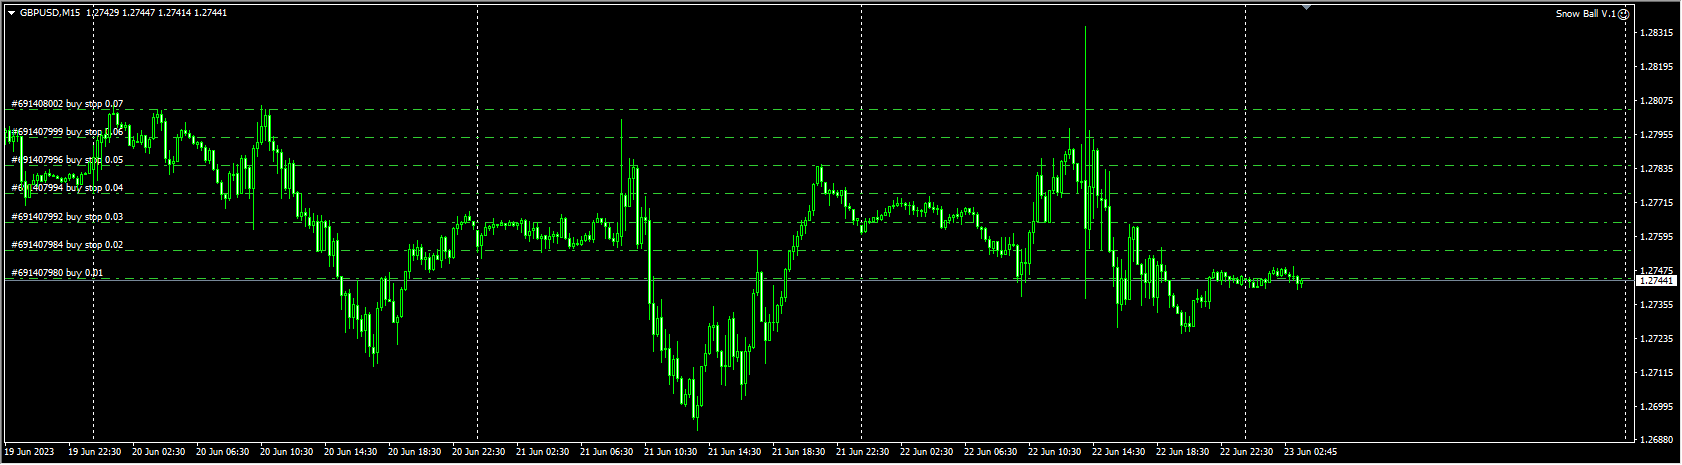The width and height of the screenshot is (1682, 465).
Task: Click the current price tag 1.27441
Action: tap(1657, 281)
